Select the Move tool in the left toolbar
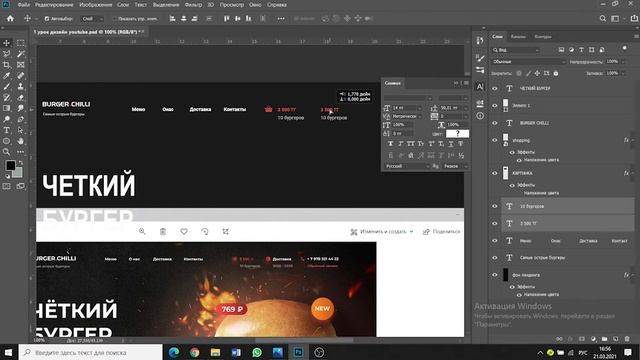 coord(7,43)
